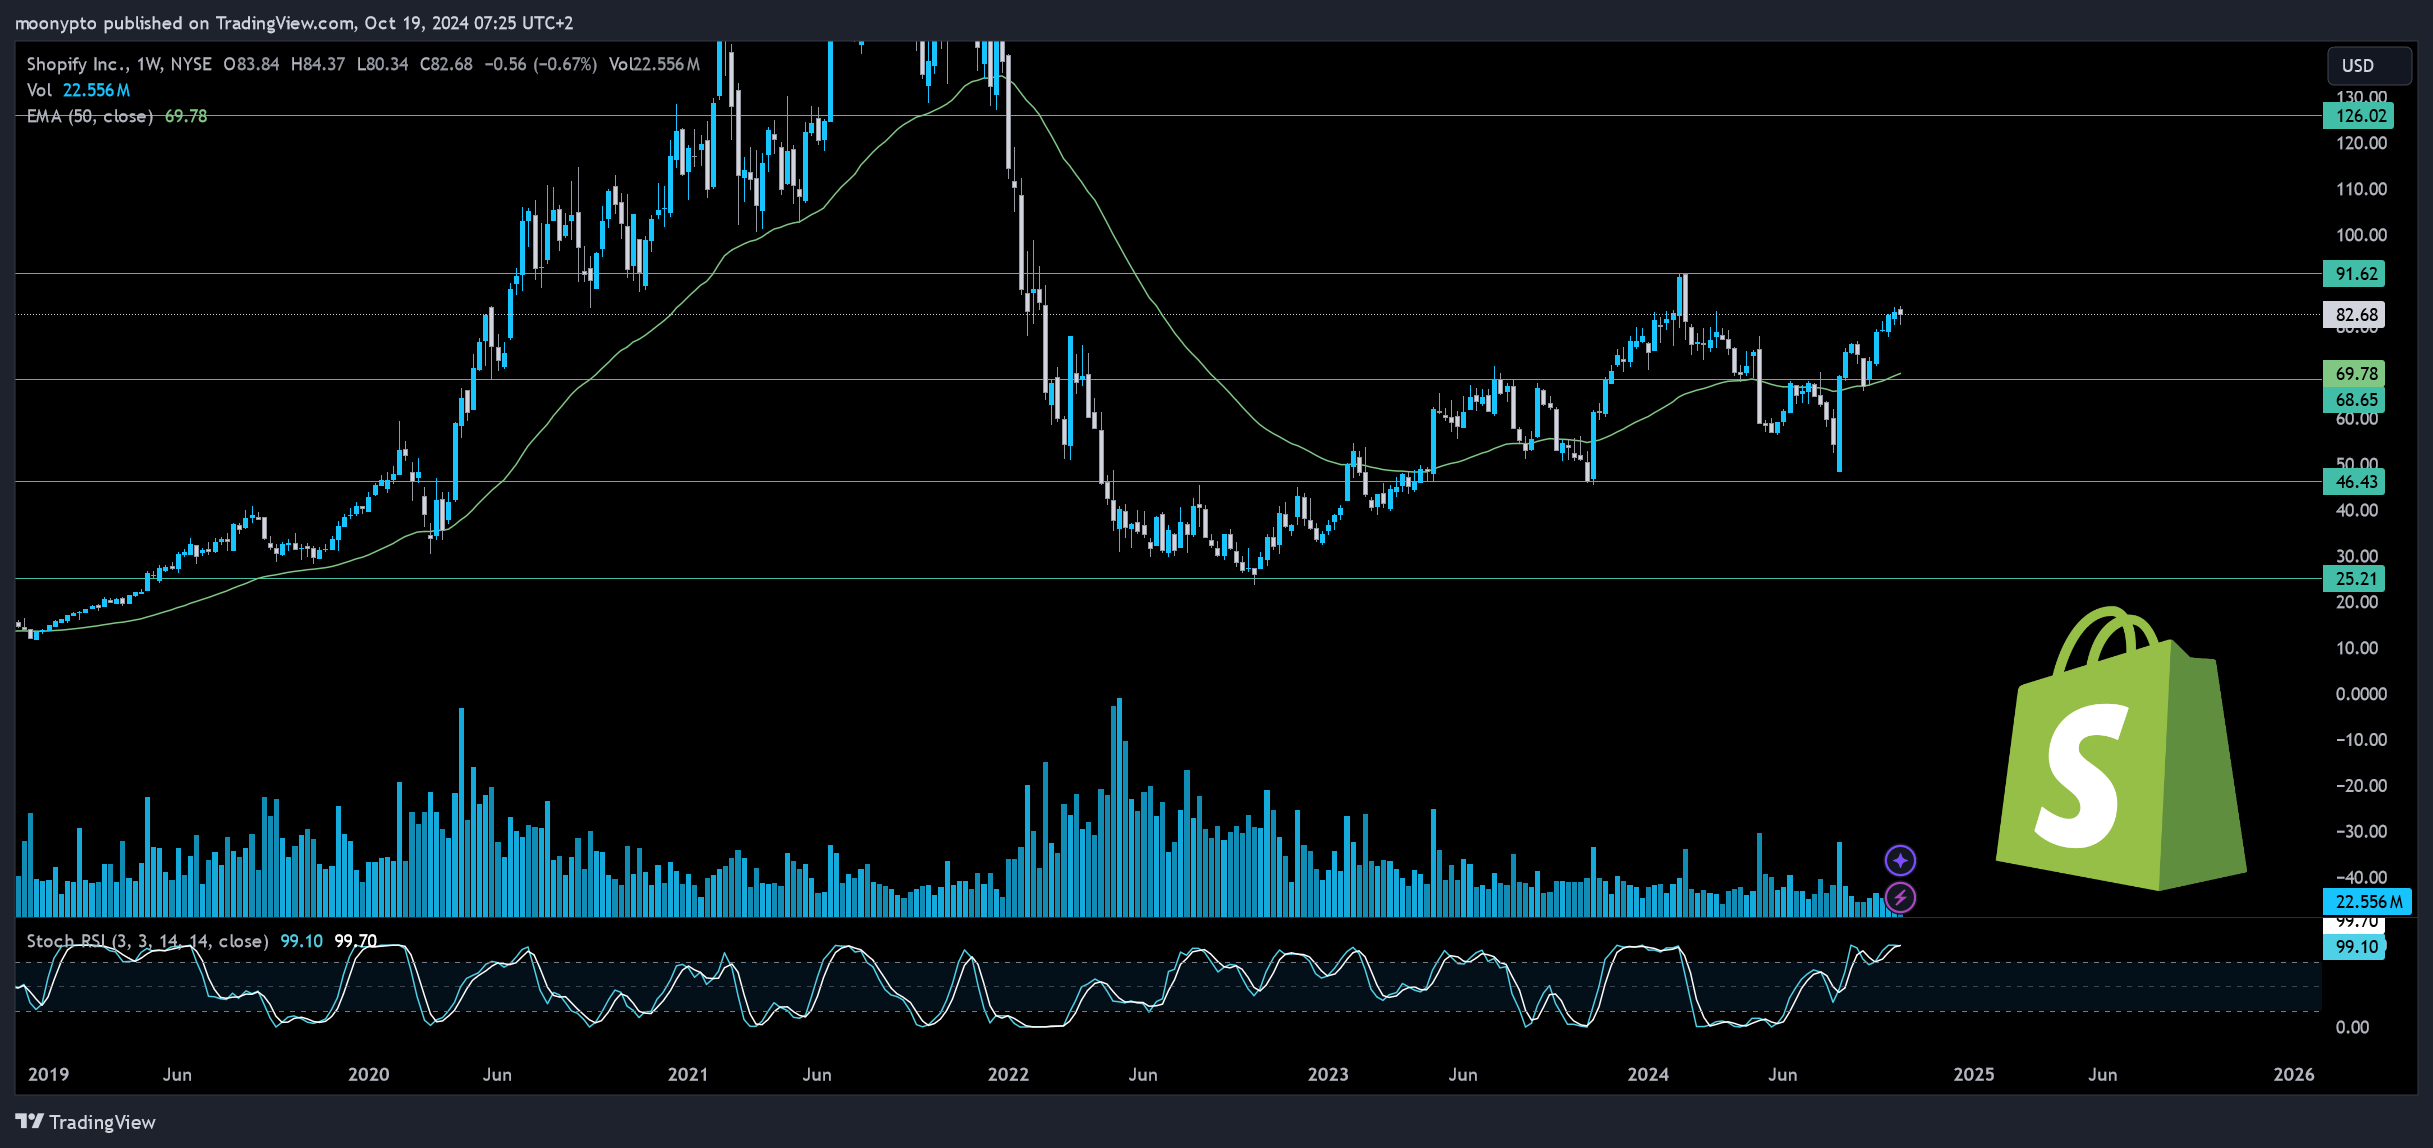Image resolution: width=2433 pixels, height=1148 pixels.
Task: Click the purple star earnings event icon
Action: point(1900,860)
